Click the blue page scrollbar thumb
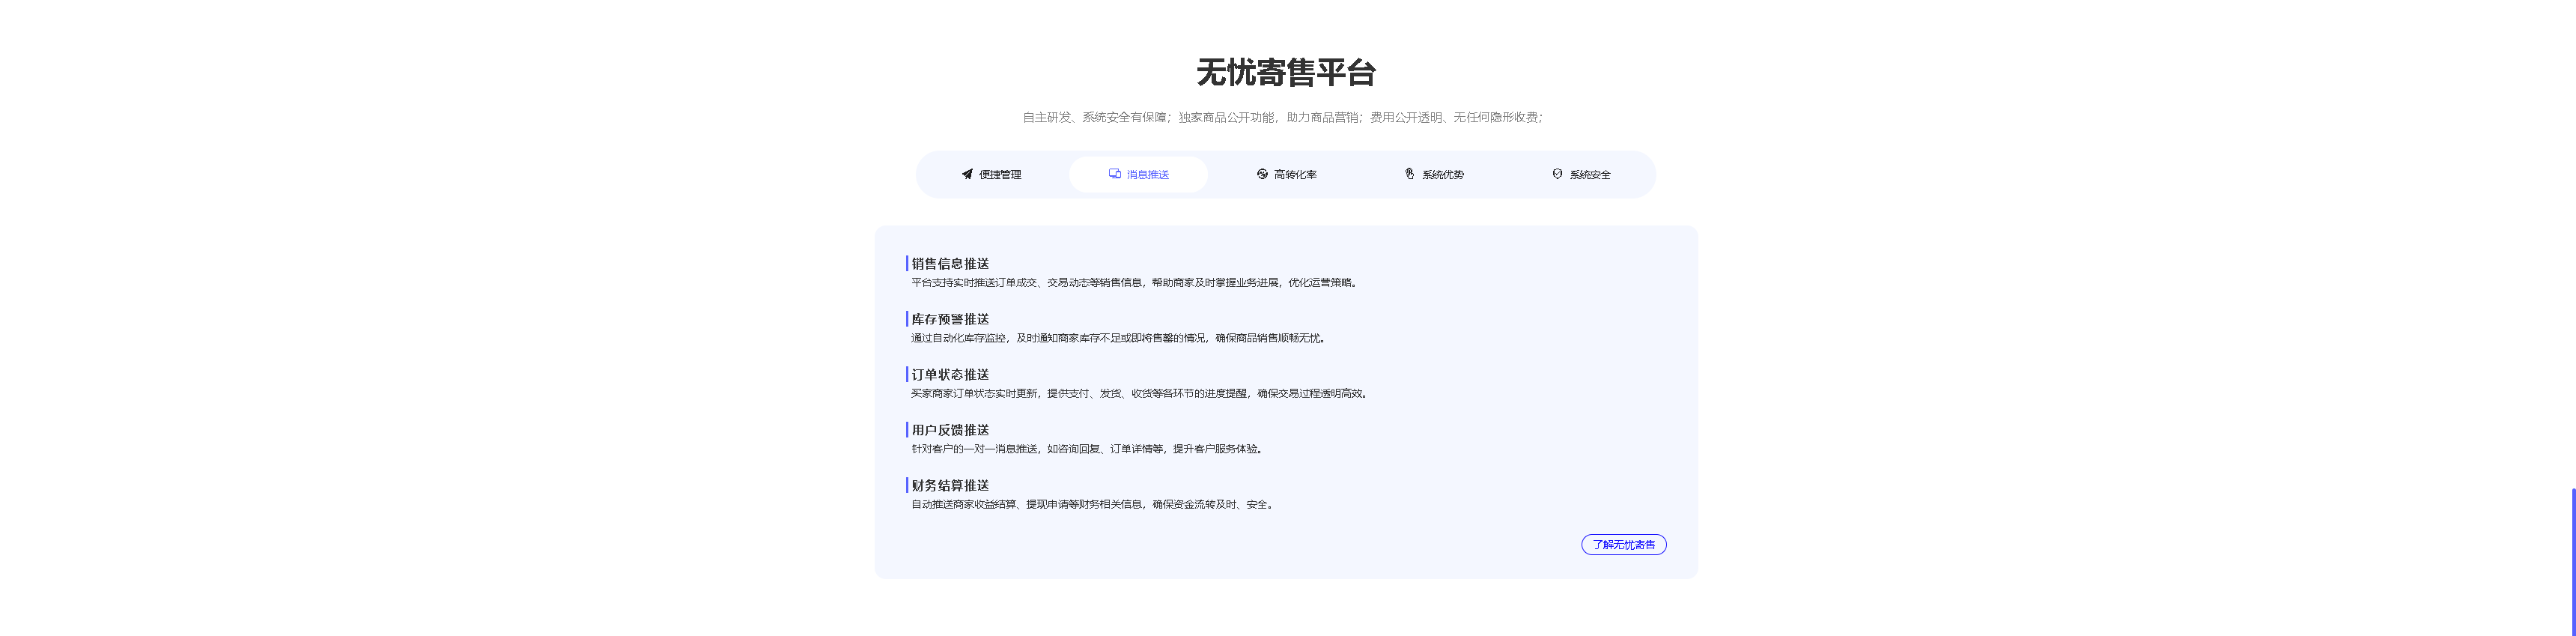 (x=2572, y=561)
